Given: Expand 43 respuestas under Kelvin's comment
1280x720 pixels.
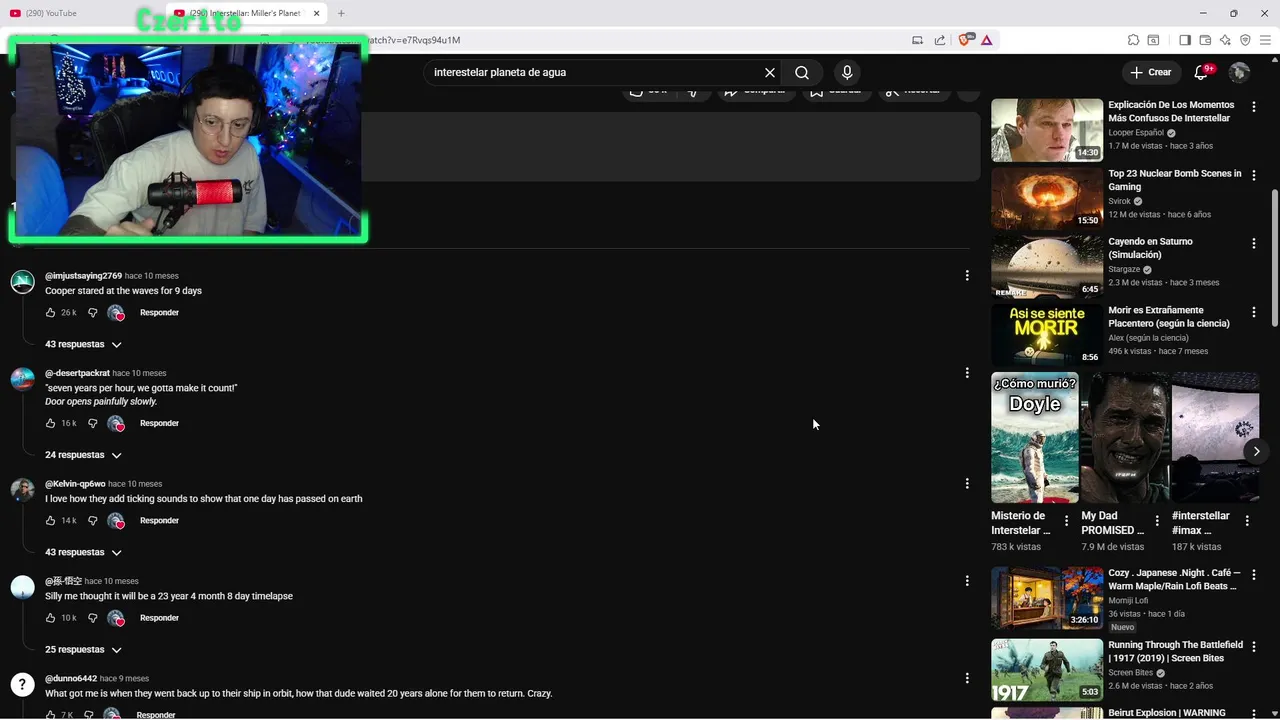Looking at the screenshot, I should [84, 552].
